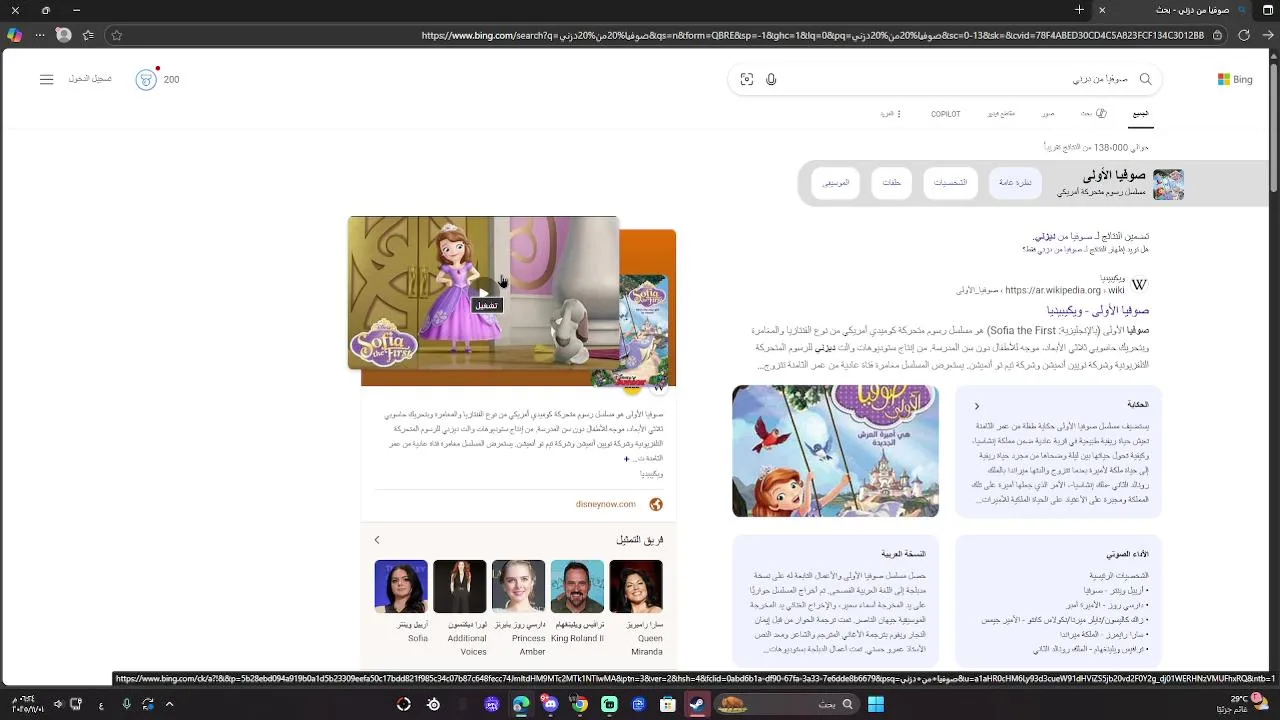
Task: Click the ar.wikipedia.org URL breadcrumb
Action: (x=1040, y=291)
